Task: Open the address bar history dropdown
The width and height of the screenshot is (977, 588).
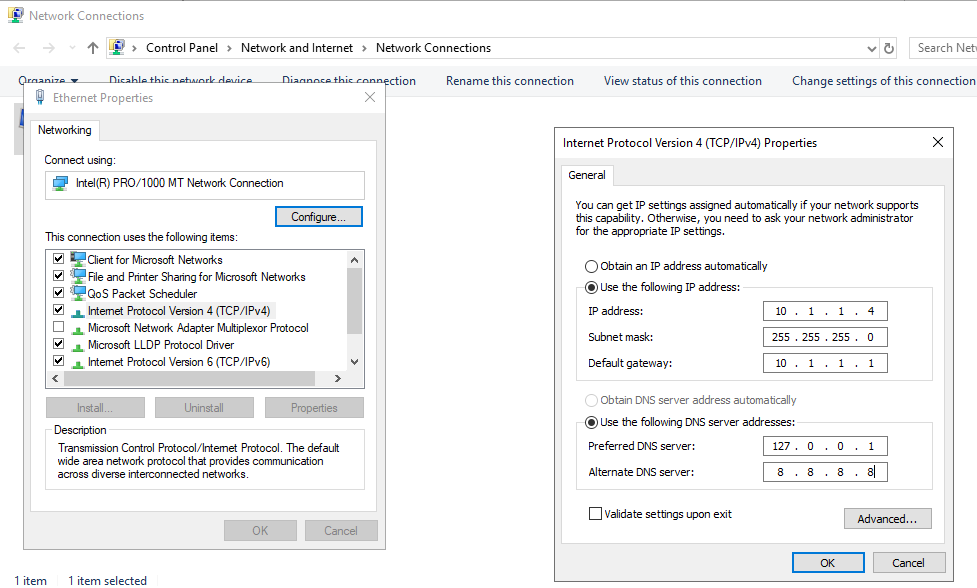Action: tap(872, 48)
